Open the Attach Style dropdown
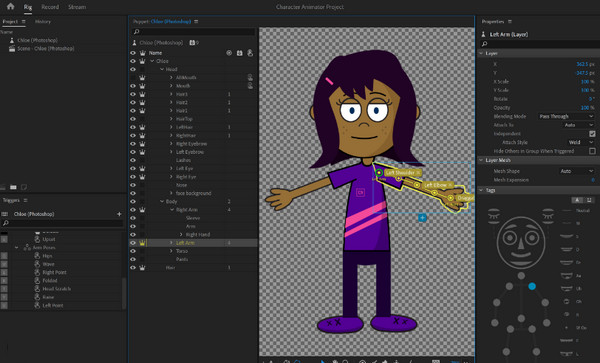This screenshot has height=363, width=600. (580, 142)
